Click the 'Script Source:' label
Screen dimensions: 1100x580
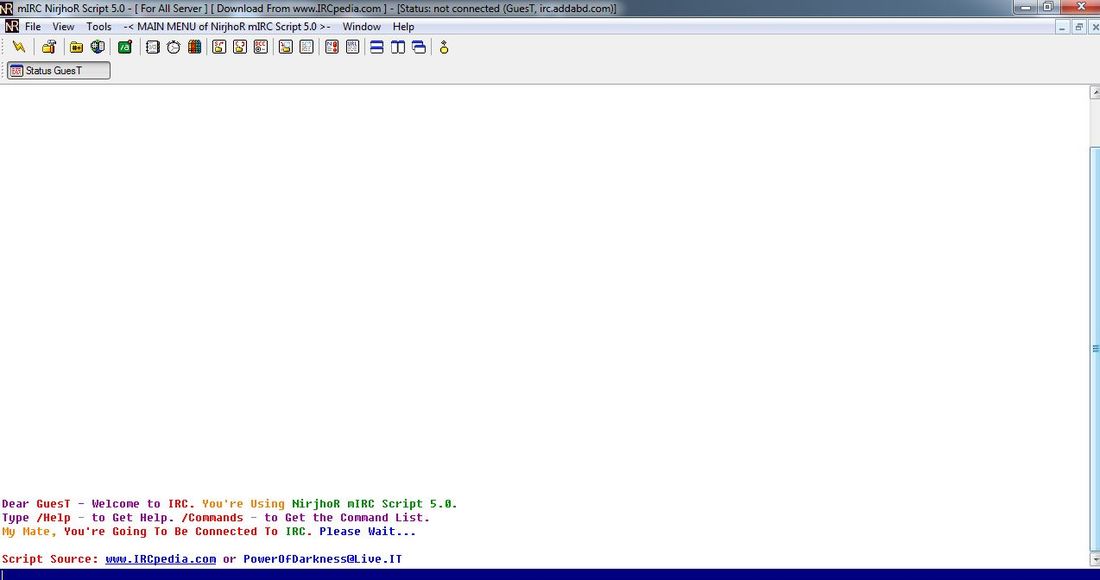pos(51,559)
